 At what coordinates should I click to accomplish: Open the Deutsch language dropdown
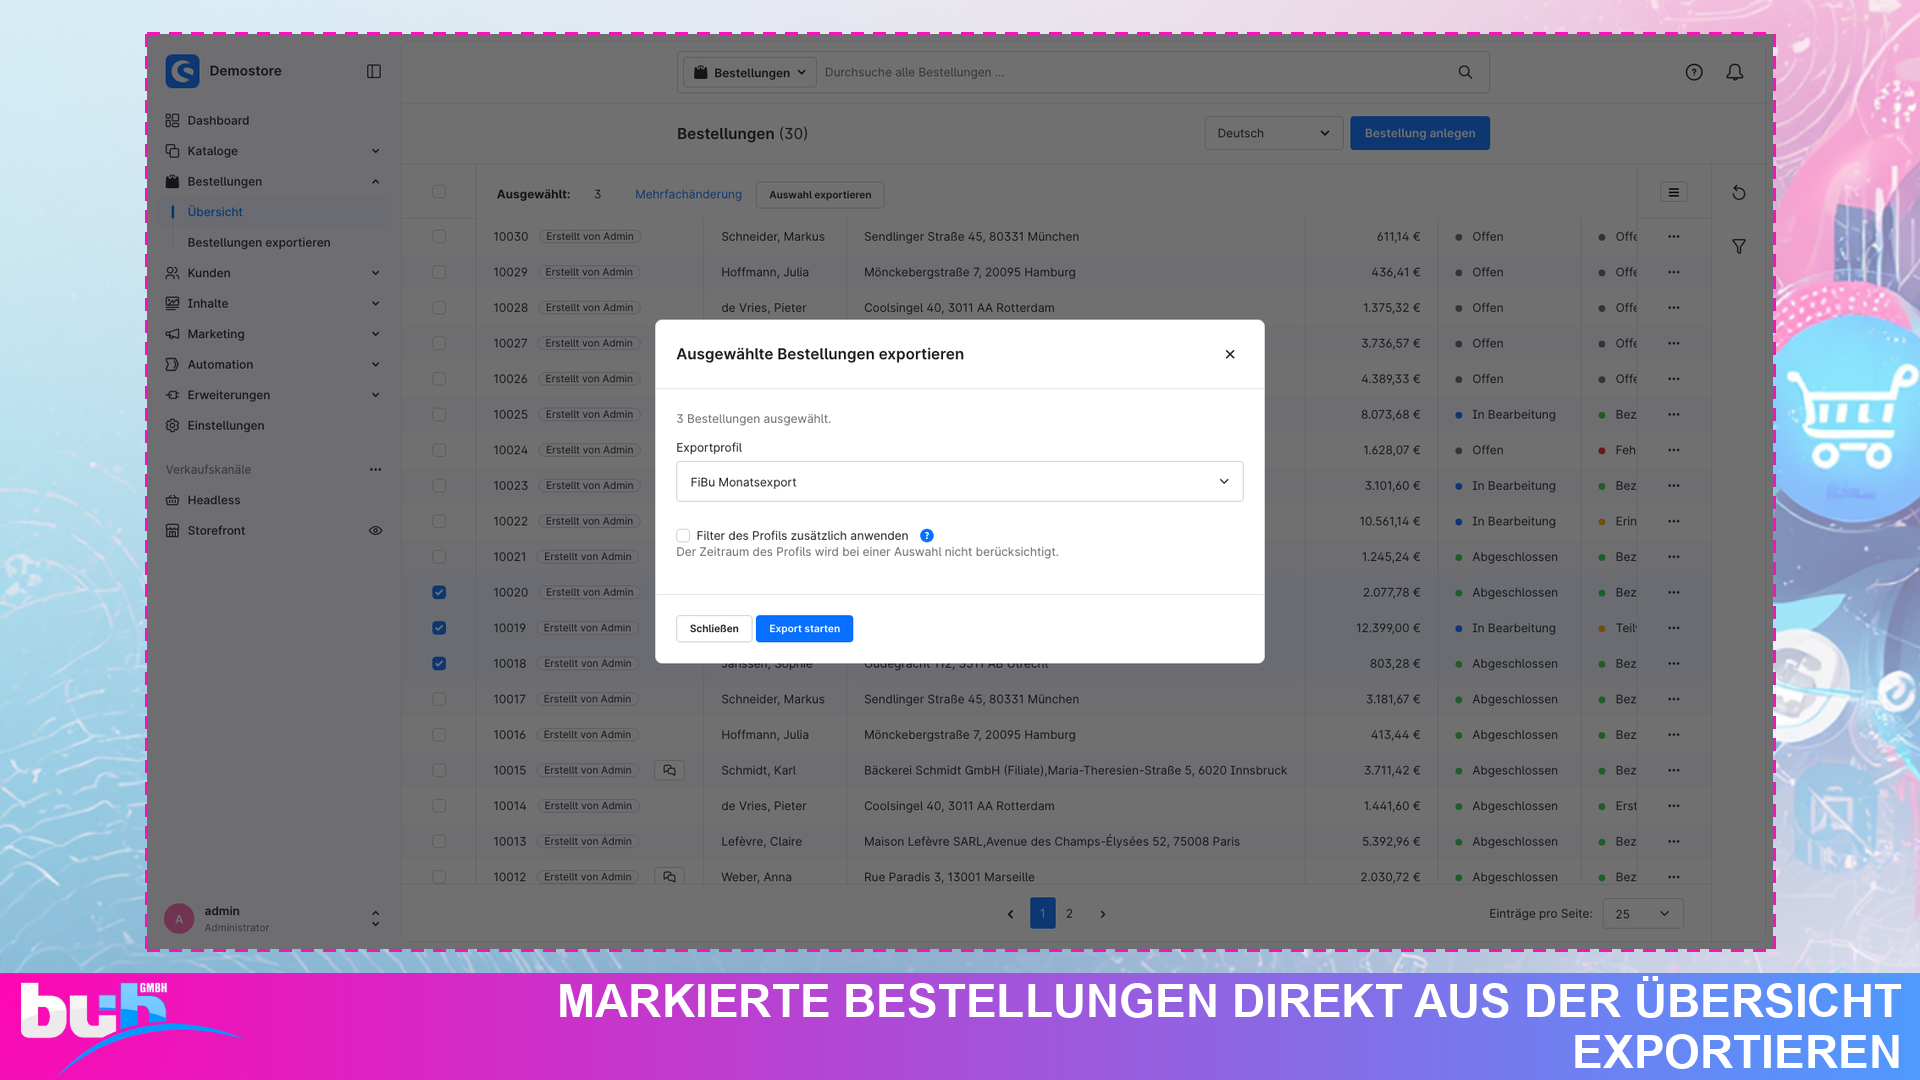pos(1274,133)
